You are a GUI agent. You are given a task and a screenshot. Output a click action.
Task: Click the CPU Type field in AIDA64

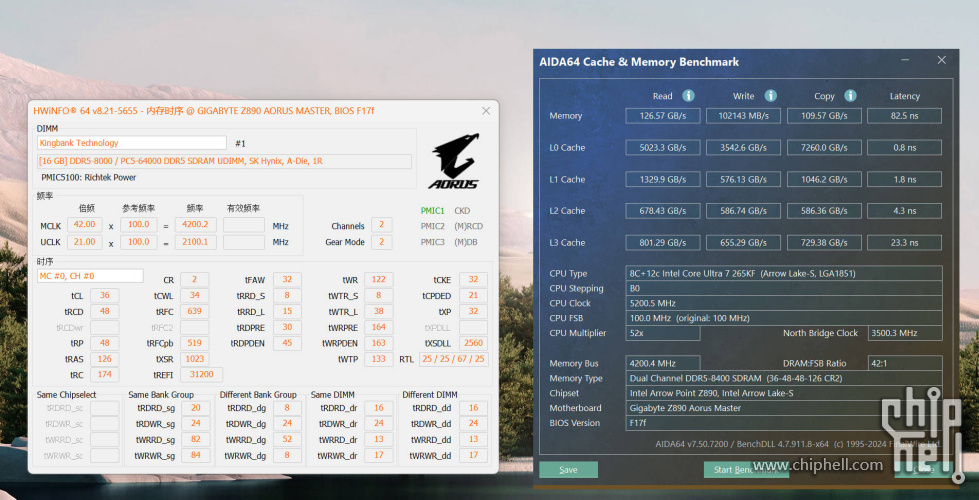tap(784, 273)
